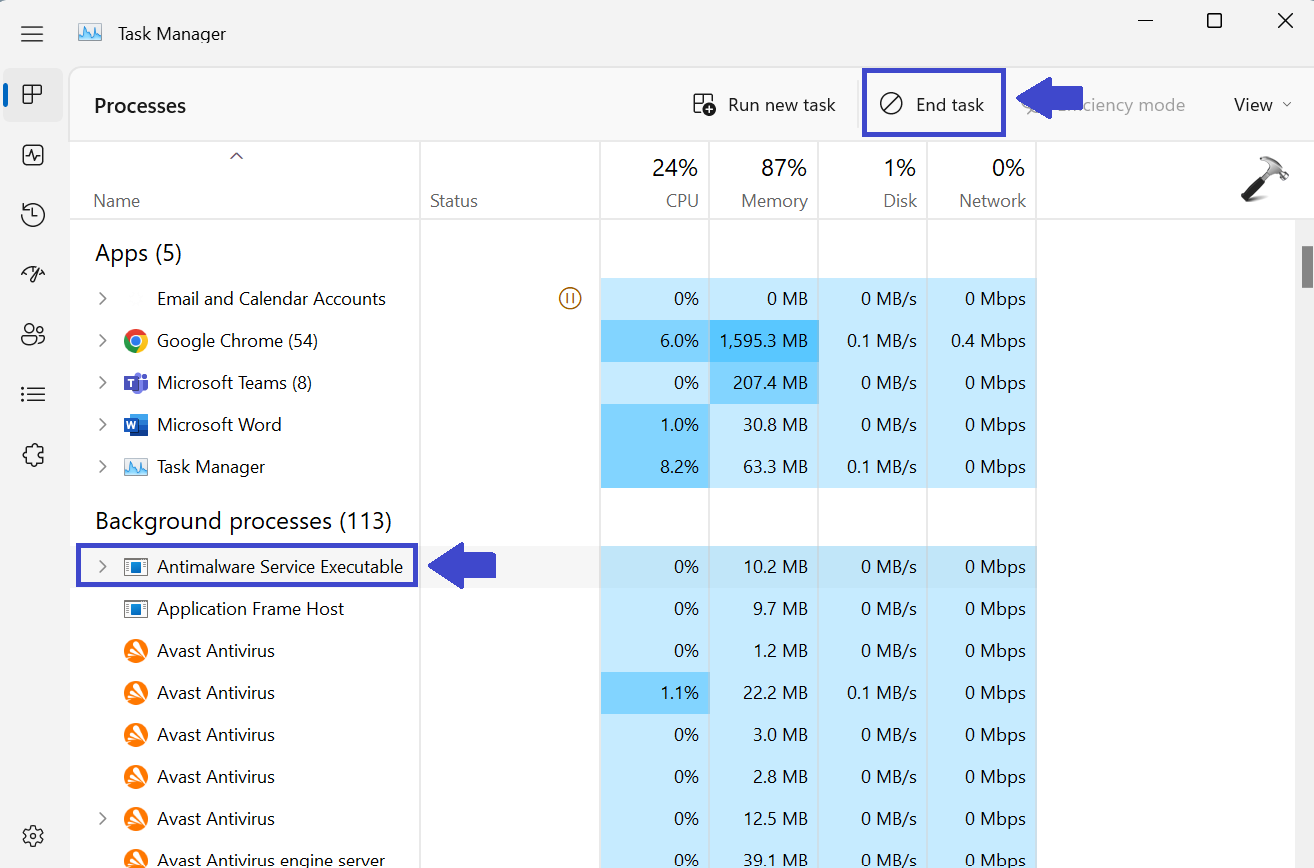Screen dimensions: 1314x868
Task: Expand the Microsoft Teams process group
Action: (x=102, y=383)
